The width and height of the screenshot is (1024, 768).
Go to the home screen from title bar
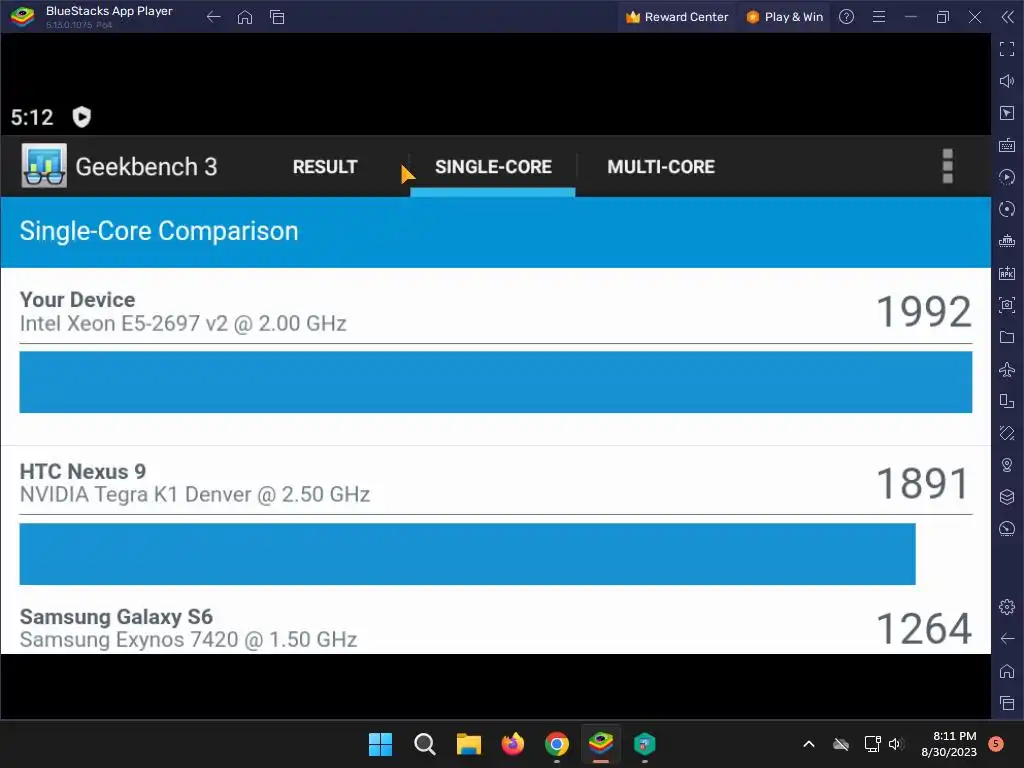click(x=245, y=17)
